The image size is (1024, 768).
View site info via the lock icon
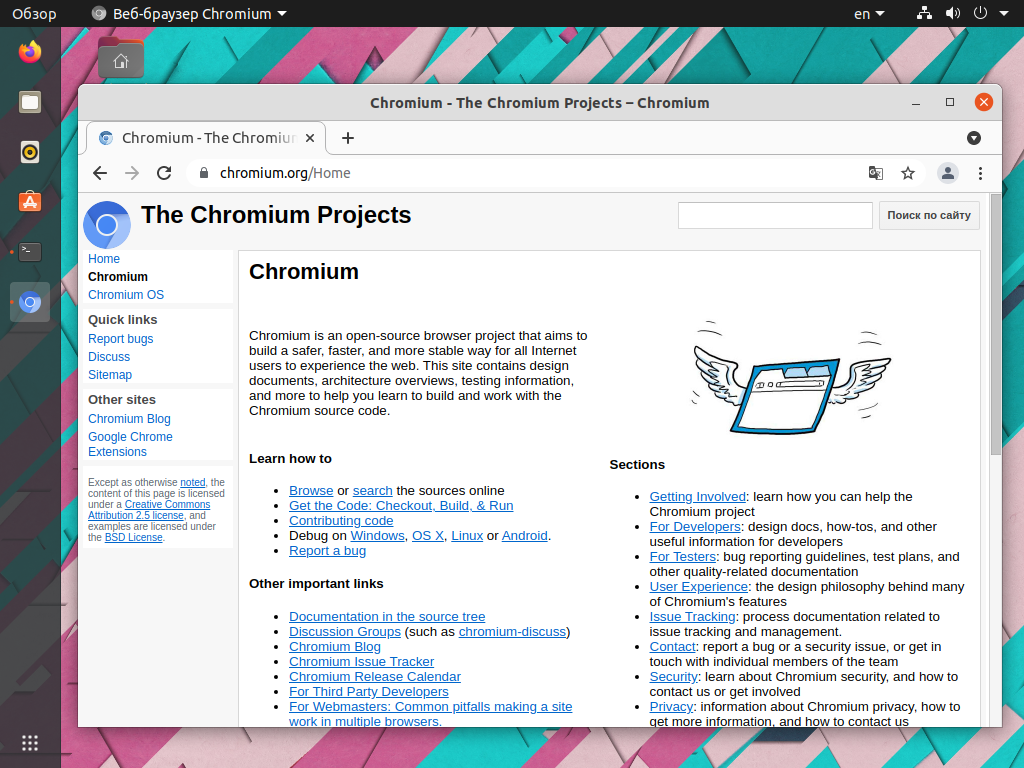[204, 173]
